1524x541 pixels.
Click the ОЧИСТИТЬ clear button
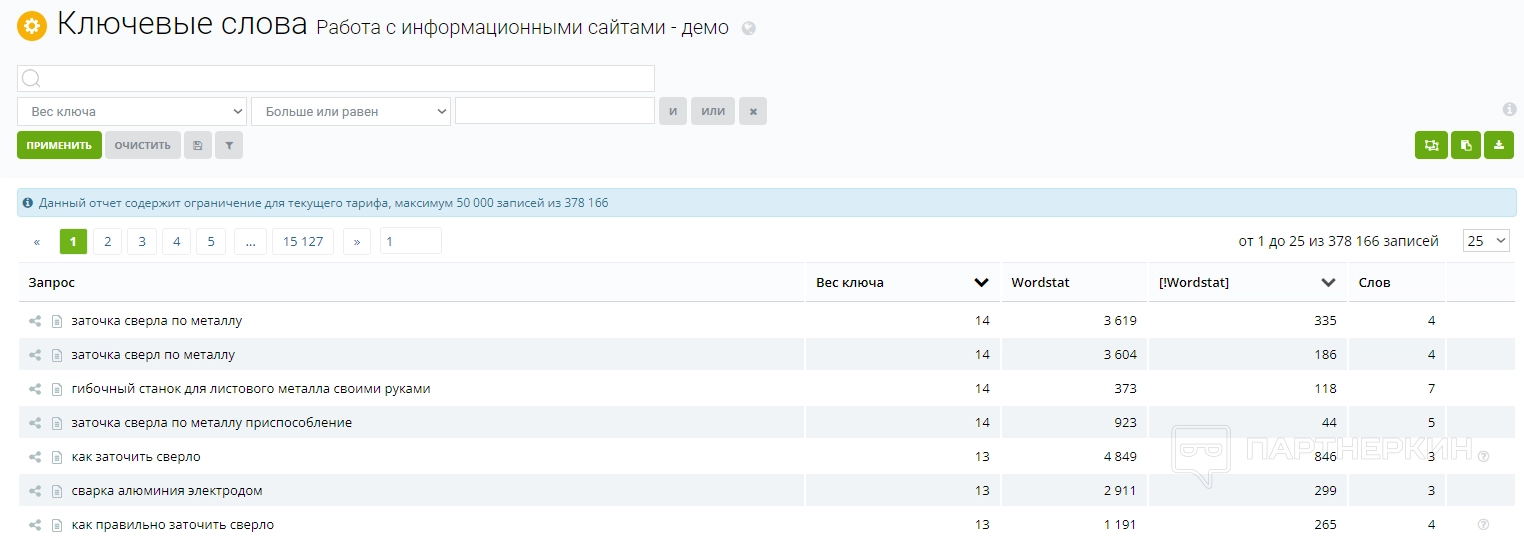[143, 145]
